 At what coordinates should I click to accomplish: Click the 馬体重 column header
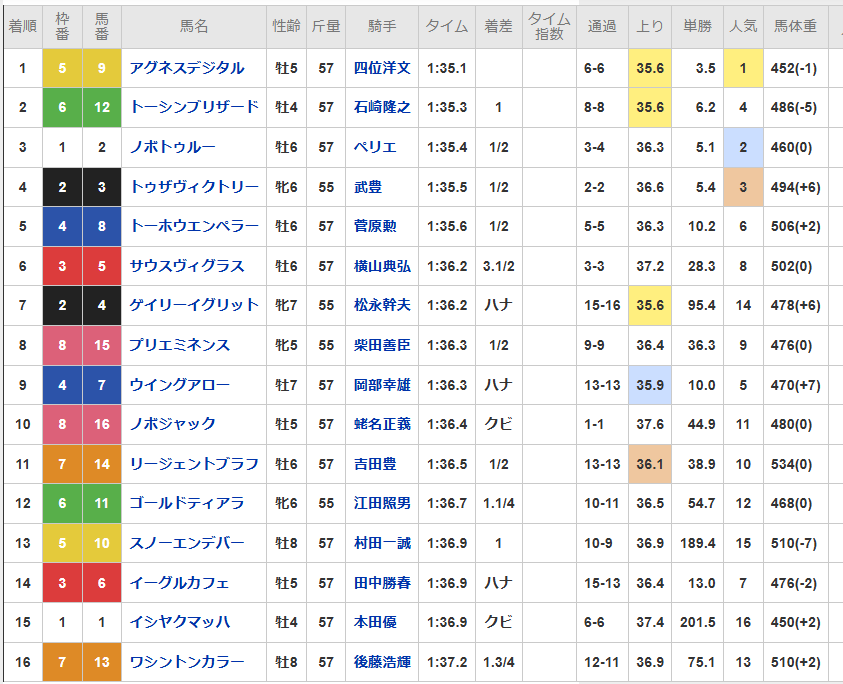795,26
